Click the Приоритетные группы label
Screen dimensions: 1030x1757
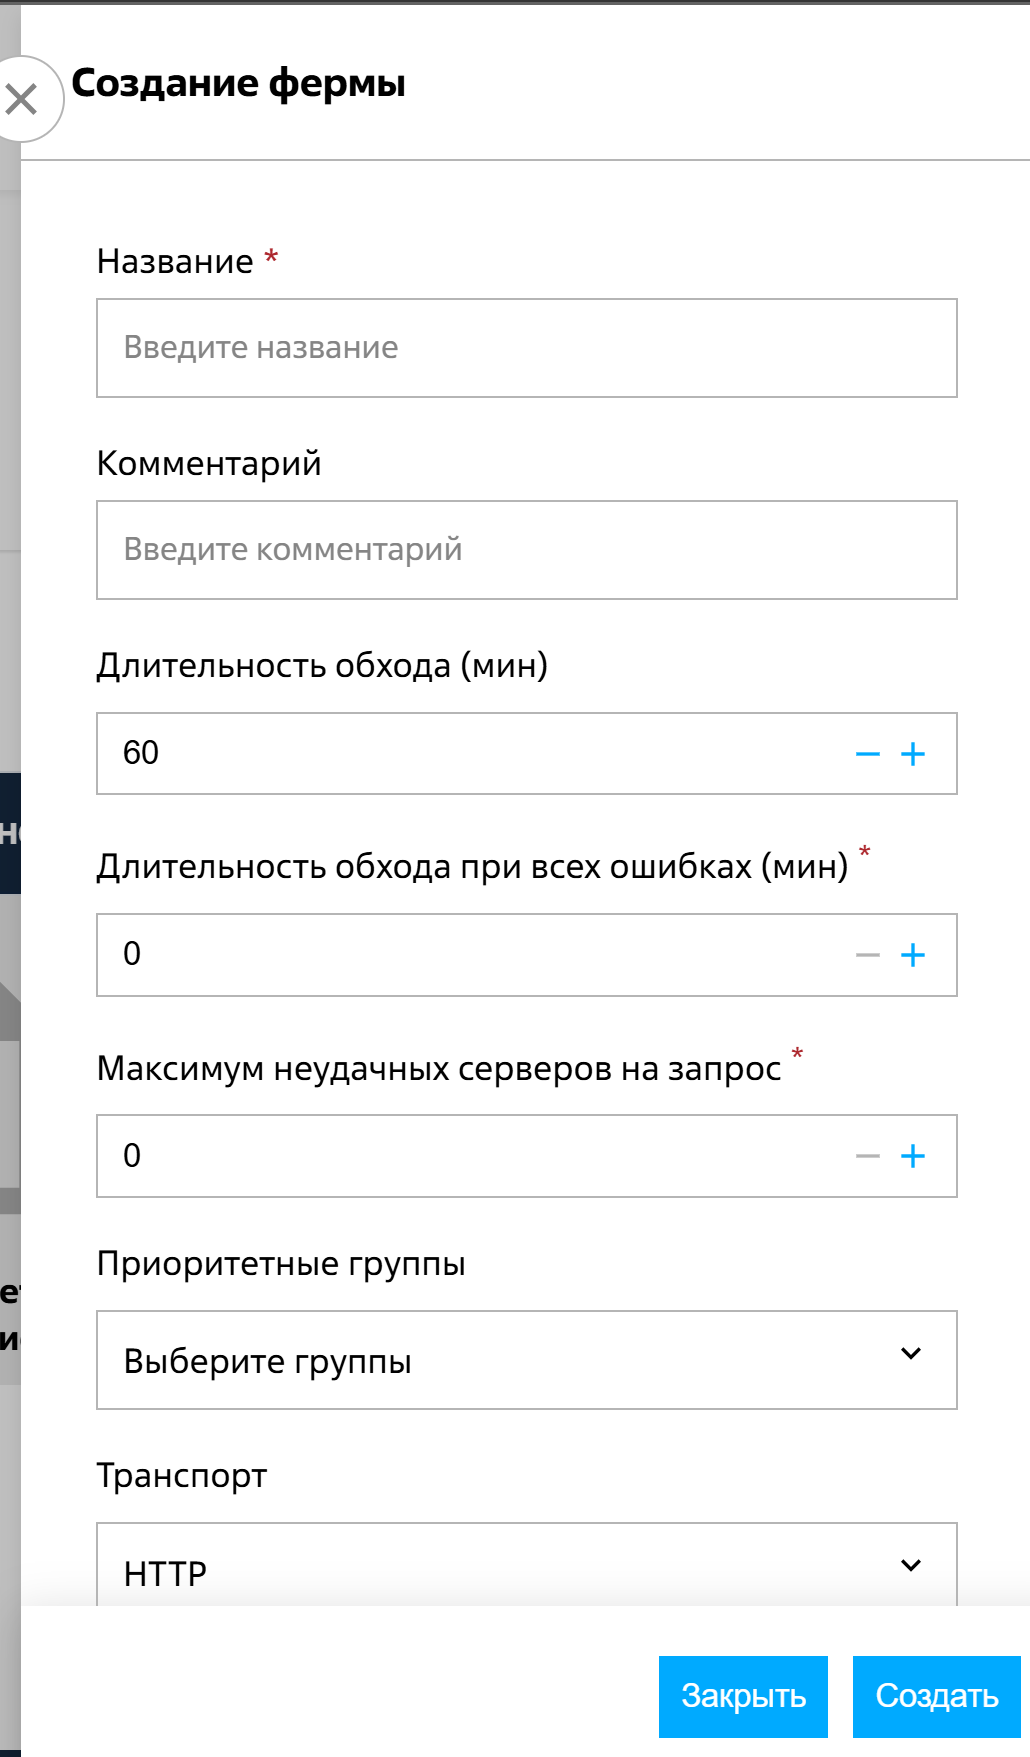tap(281, 1264)
